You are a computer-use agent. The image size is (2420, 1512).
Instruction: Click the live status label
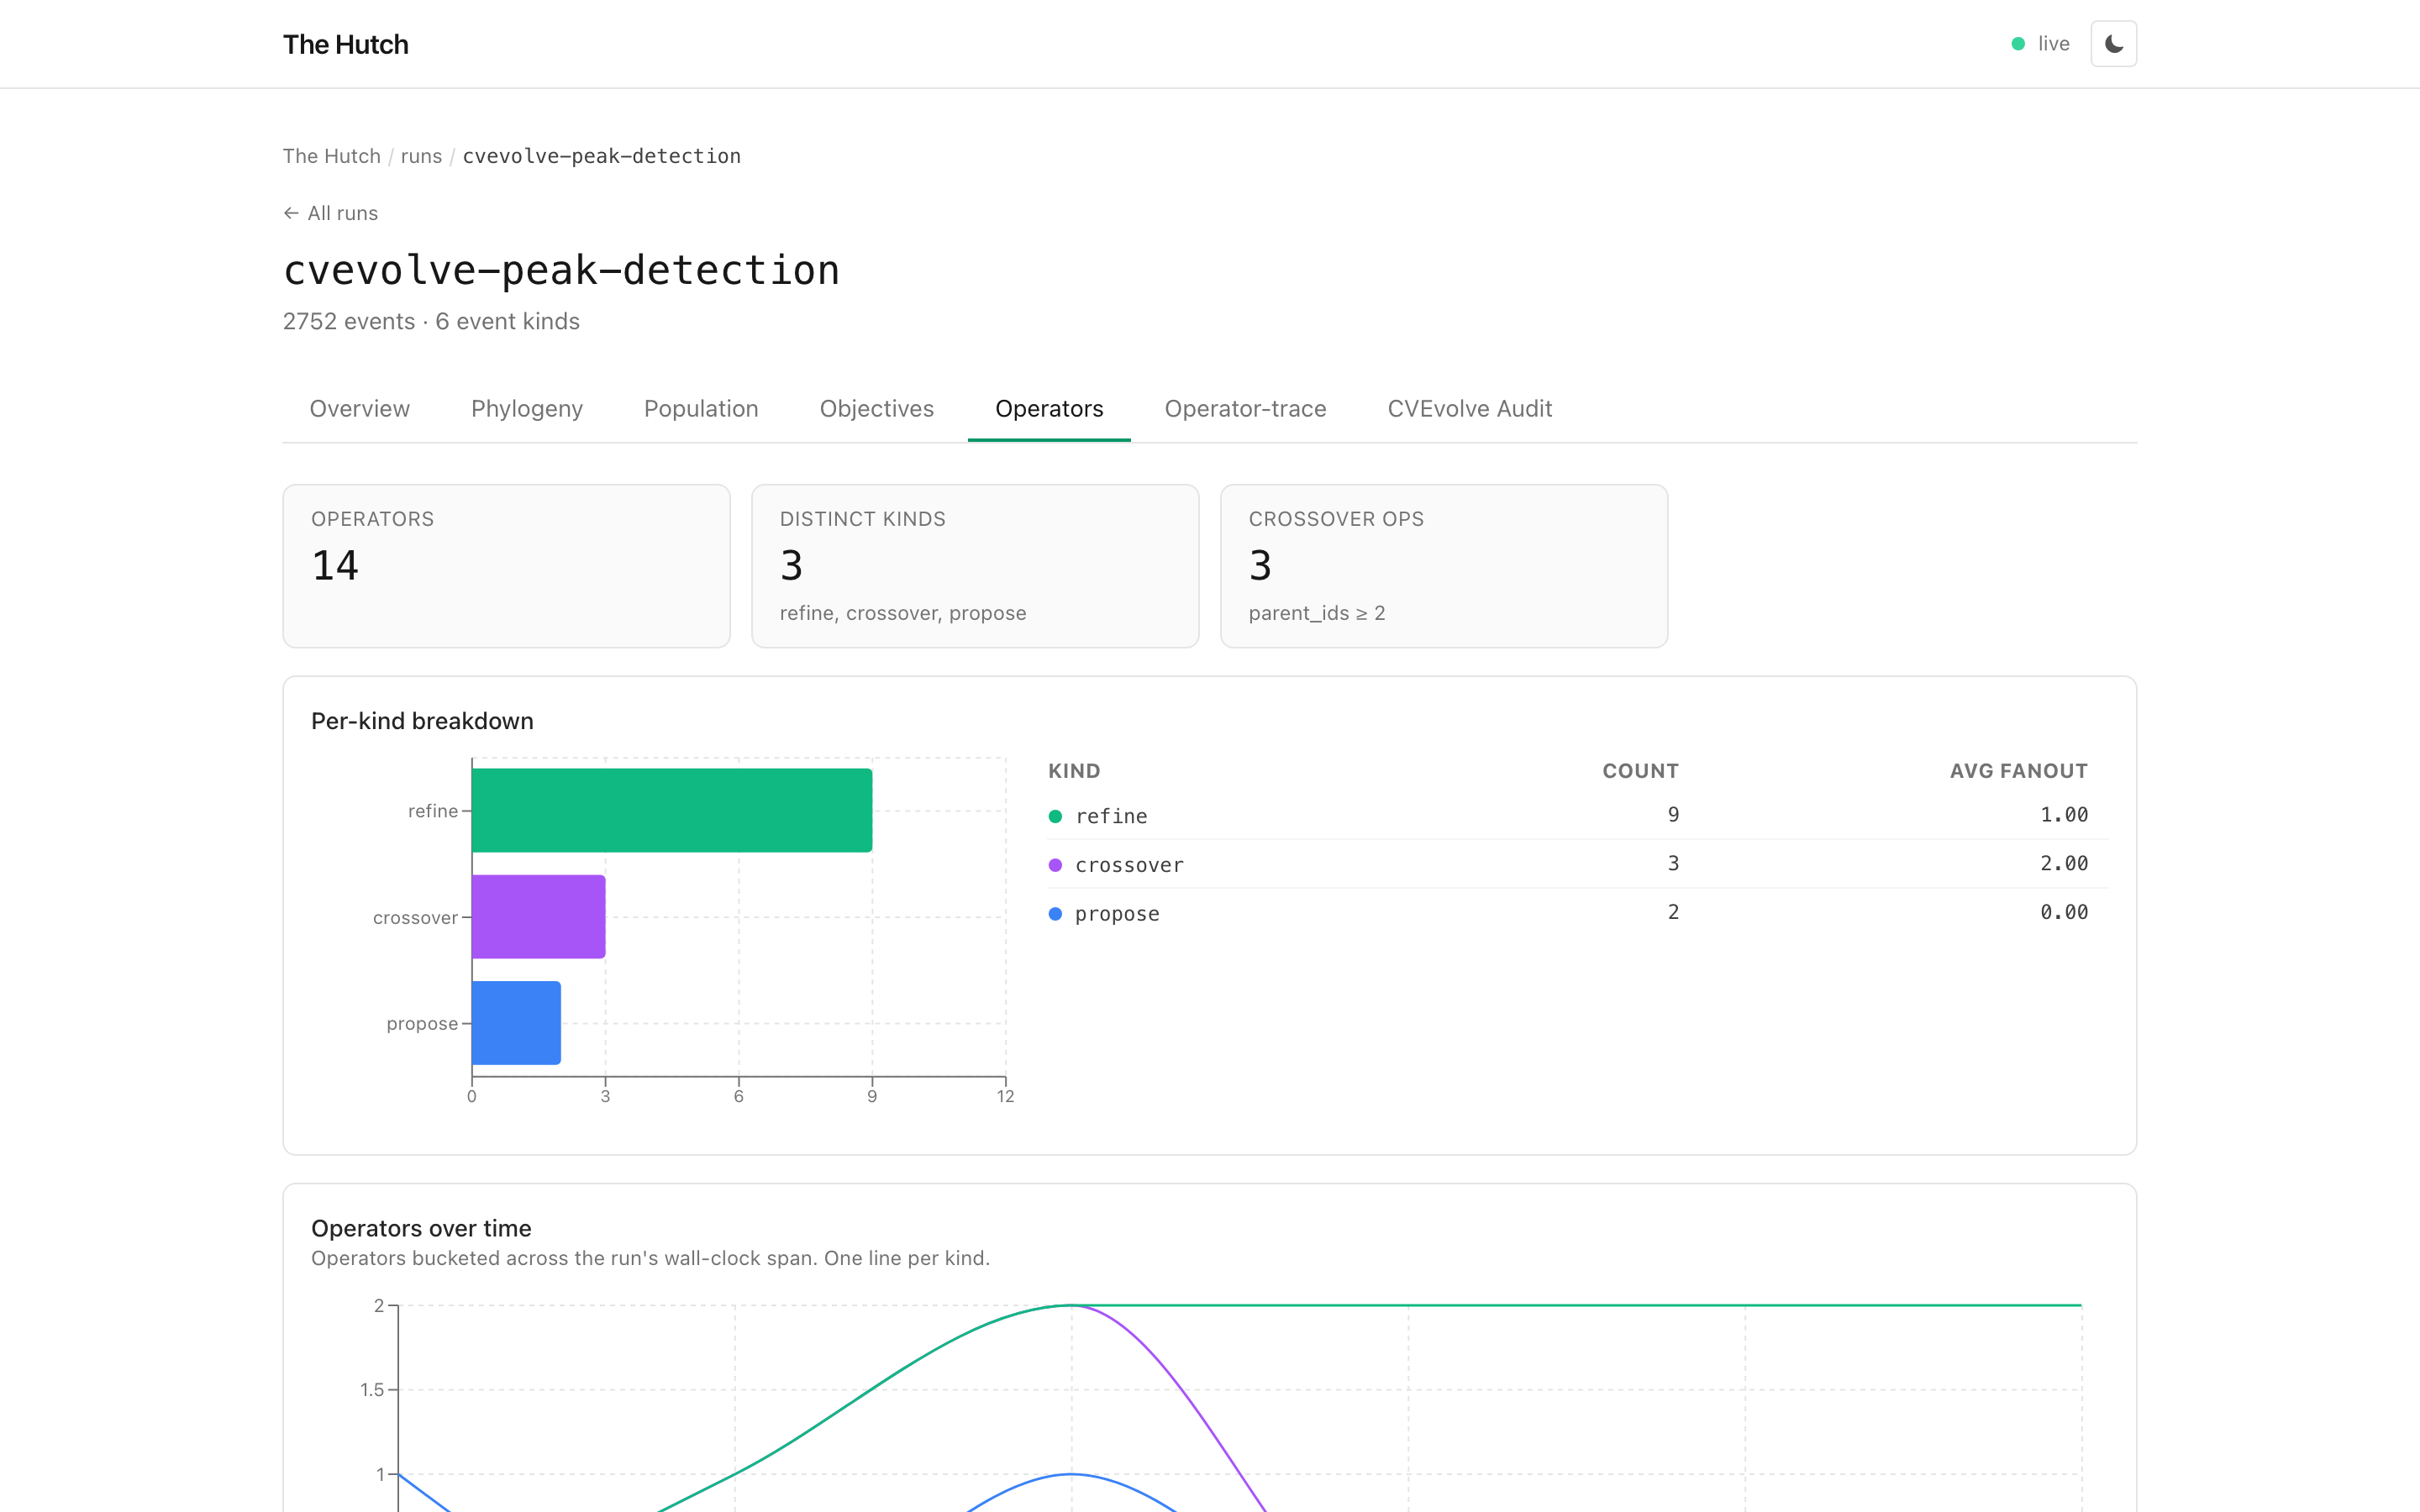[x=2053, y=44]
